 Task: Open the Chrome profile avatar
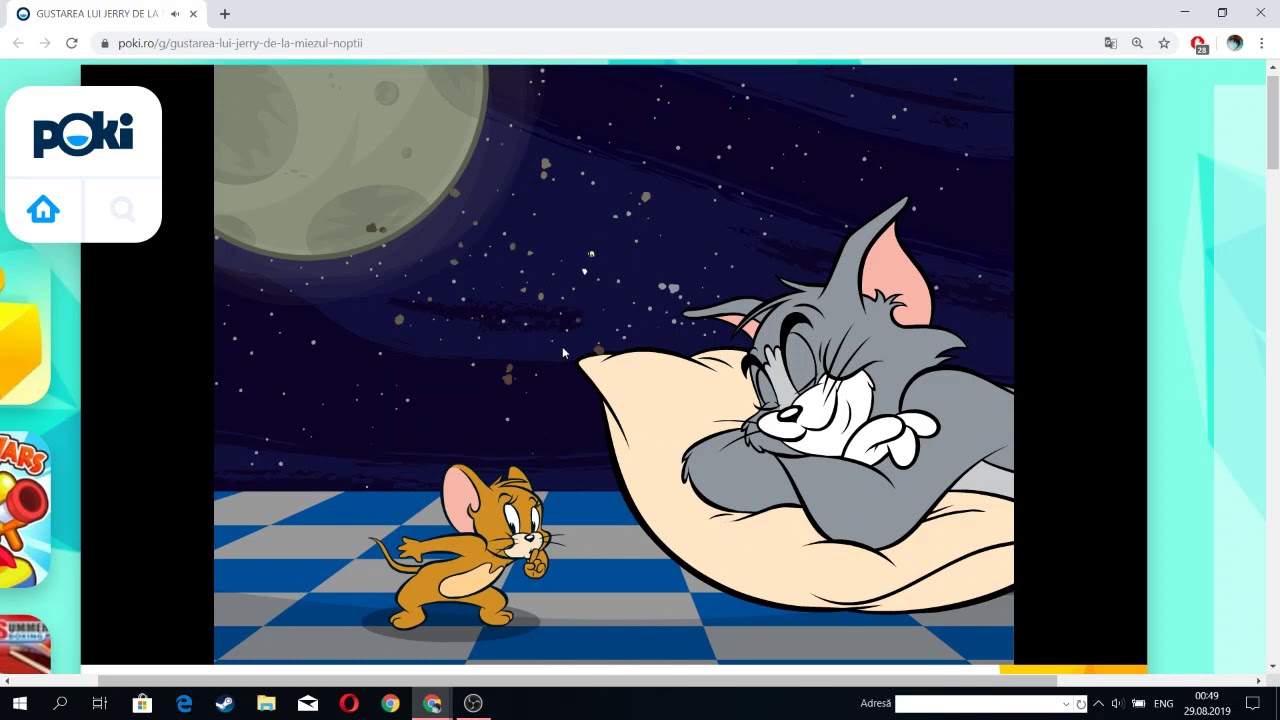[x=1235, y=43]
